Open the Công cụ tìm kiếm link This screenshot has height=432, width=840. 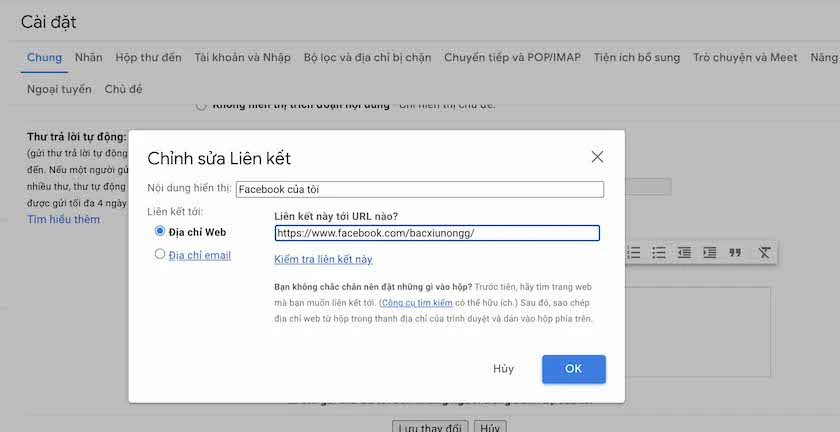(417, 303)
